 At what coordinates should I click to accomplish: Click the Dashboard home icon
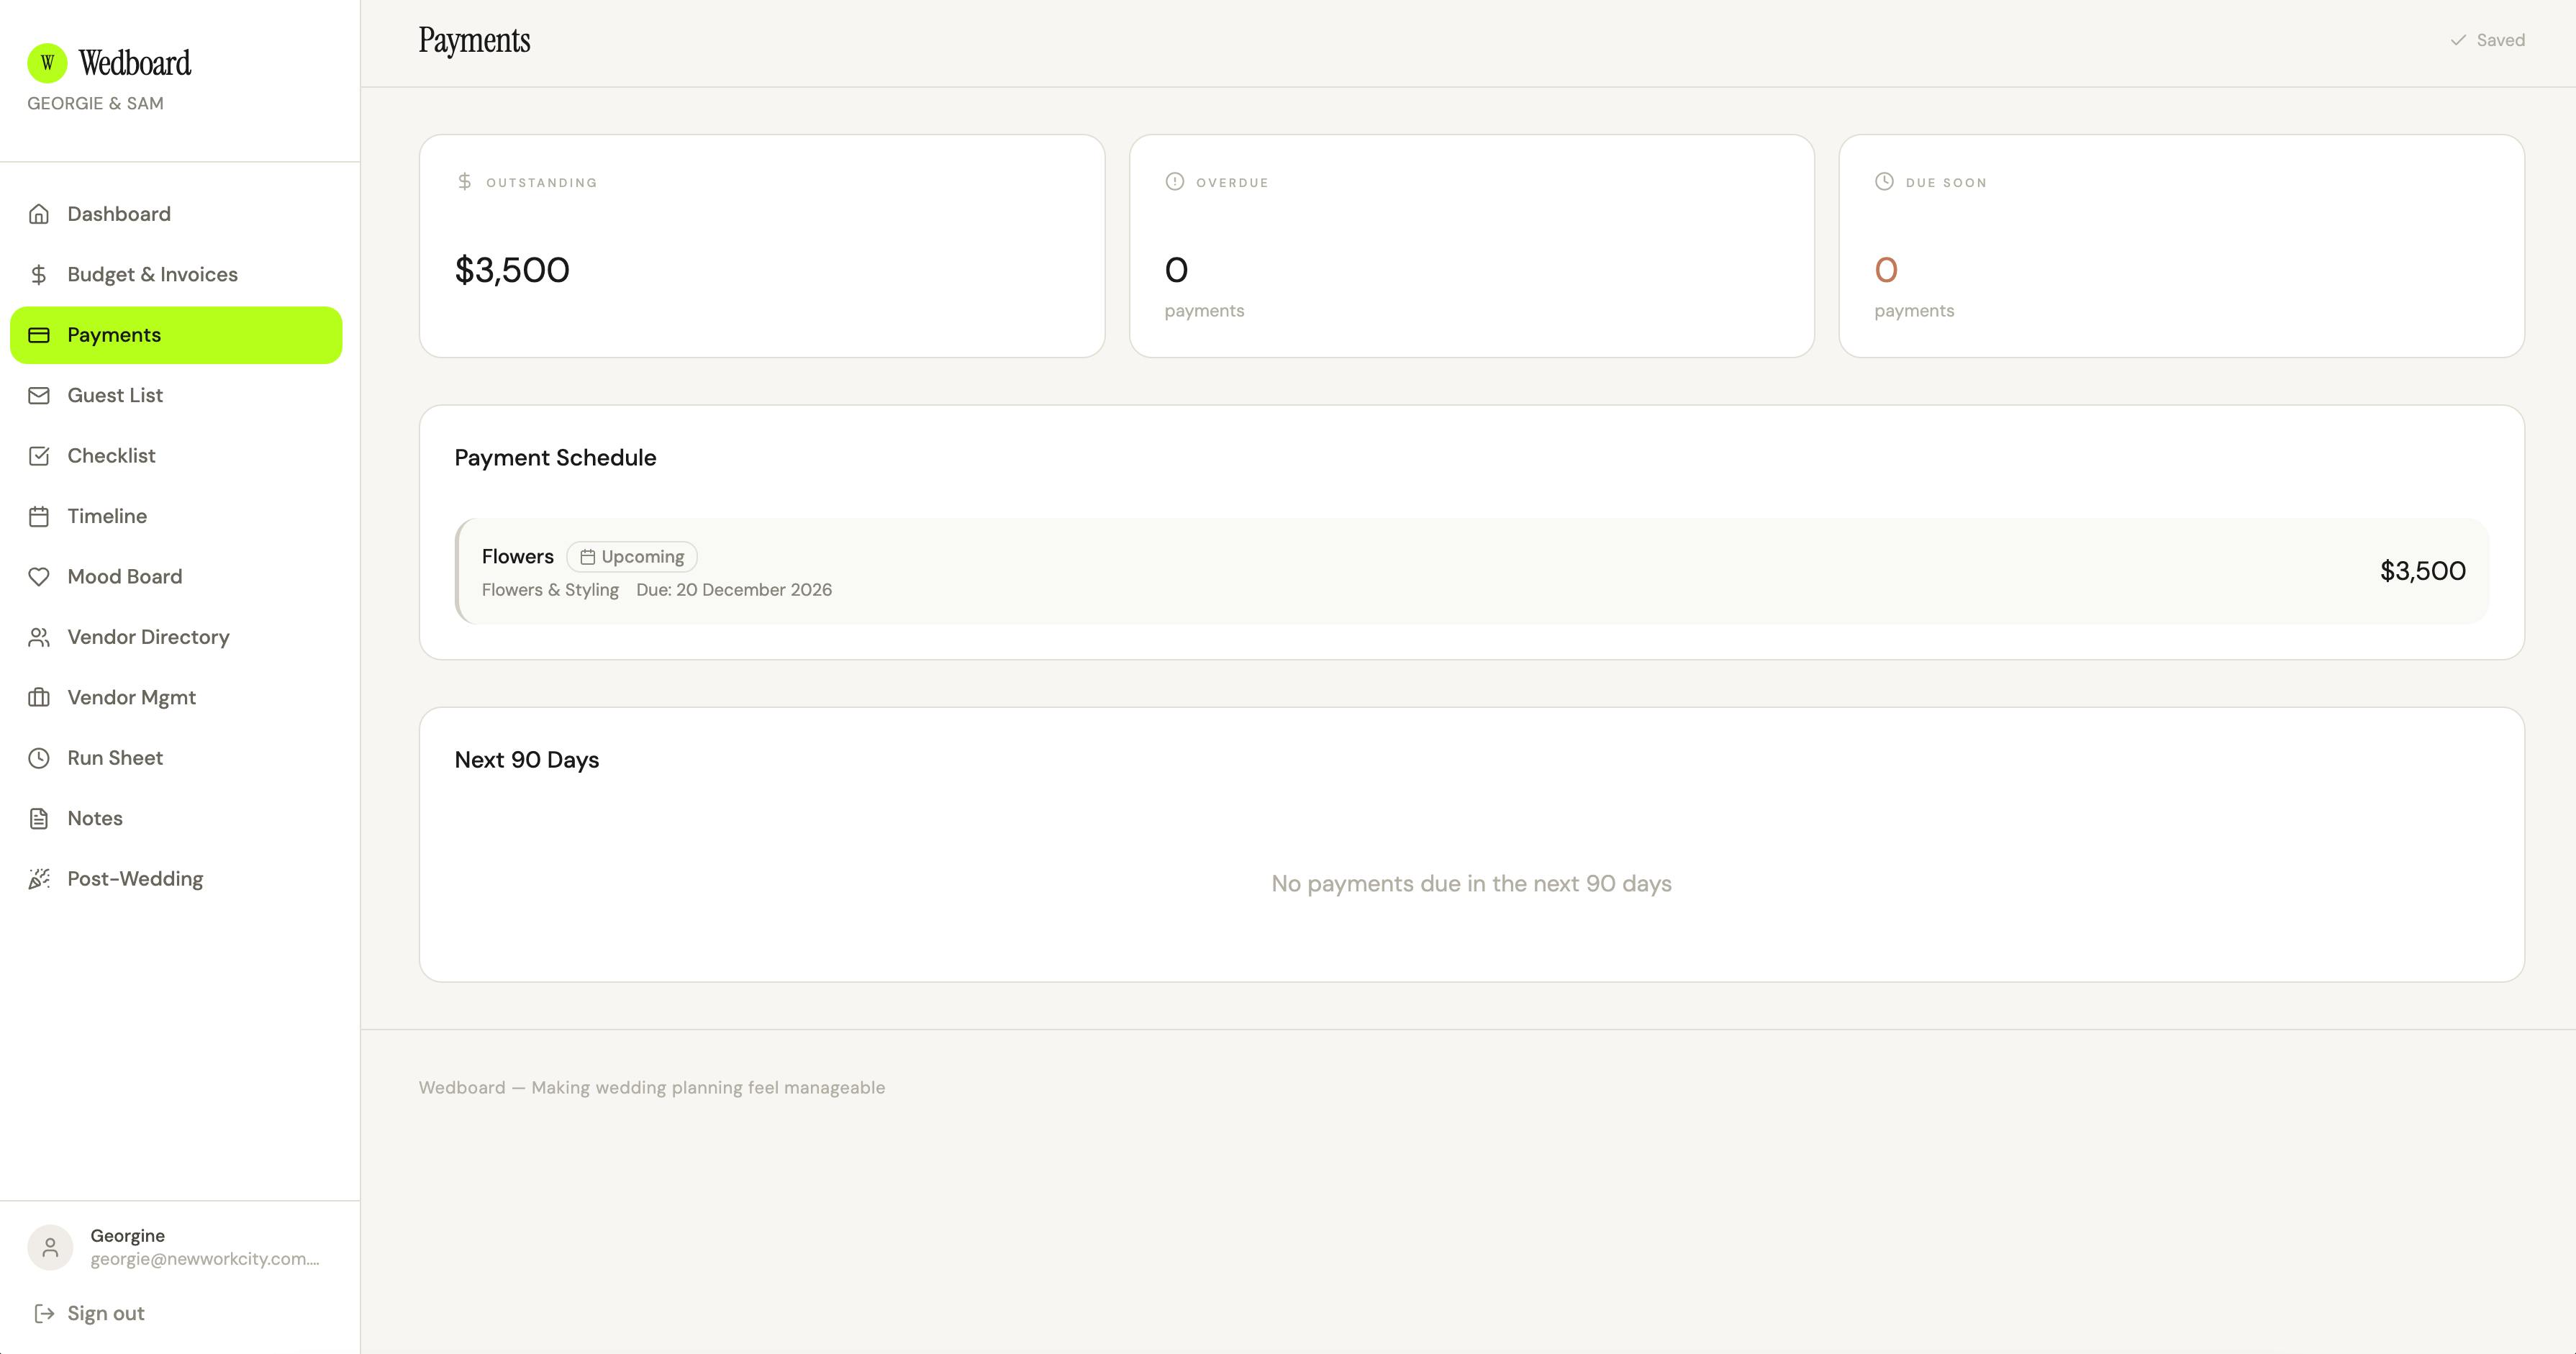[39, 214]
